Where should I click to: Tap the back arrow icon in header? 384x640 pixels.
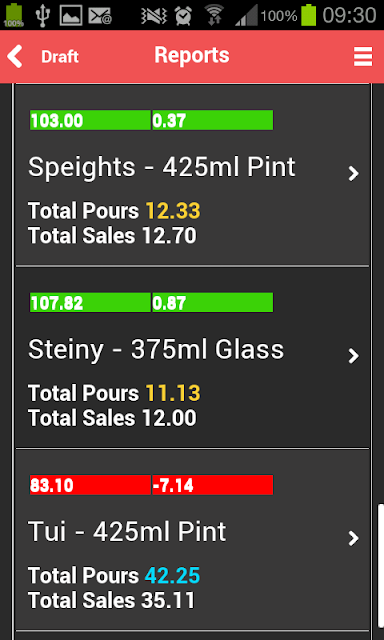point(15,57)
